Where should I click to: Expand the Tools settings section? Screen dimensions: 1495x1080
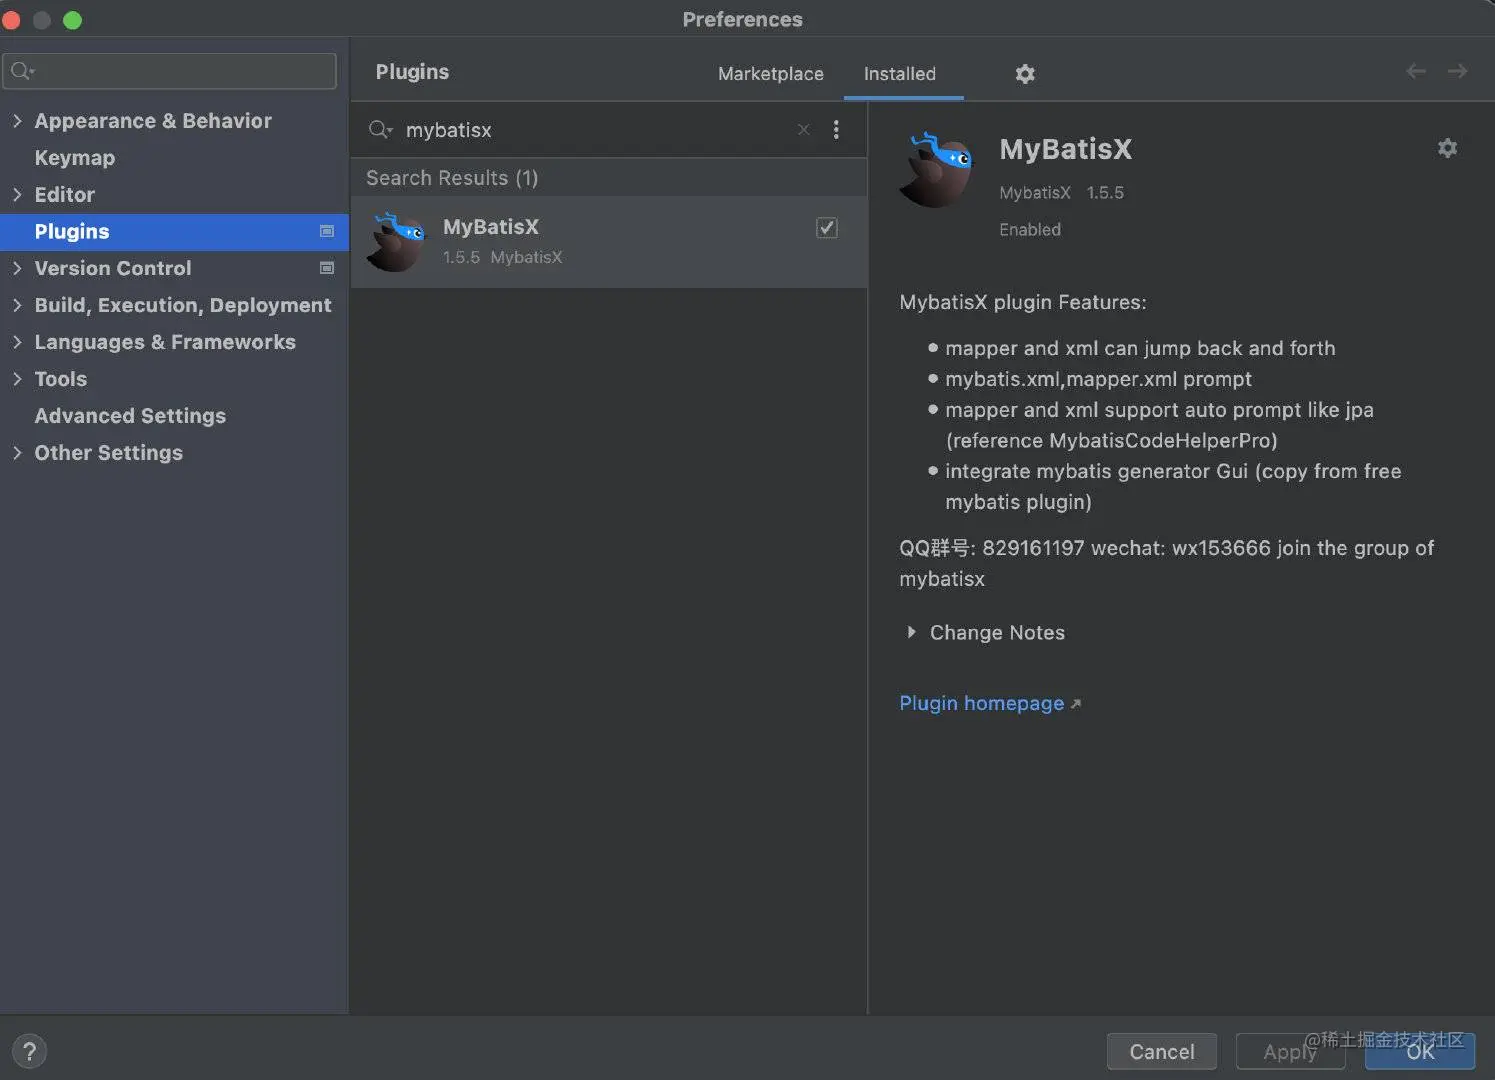(17, 379)
